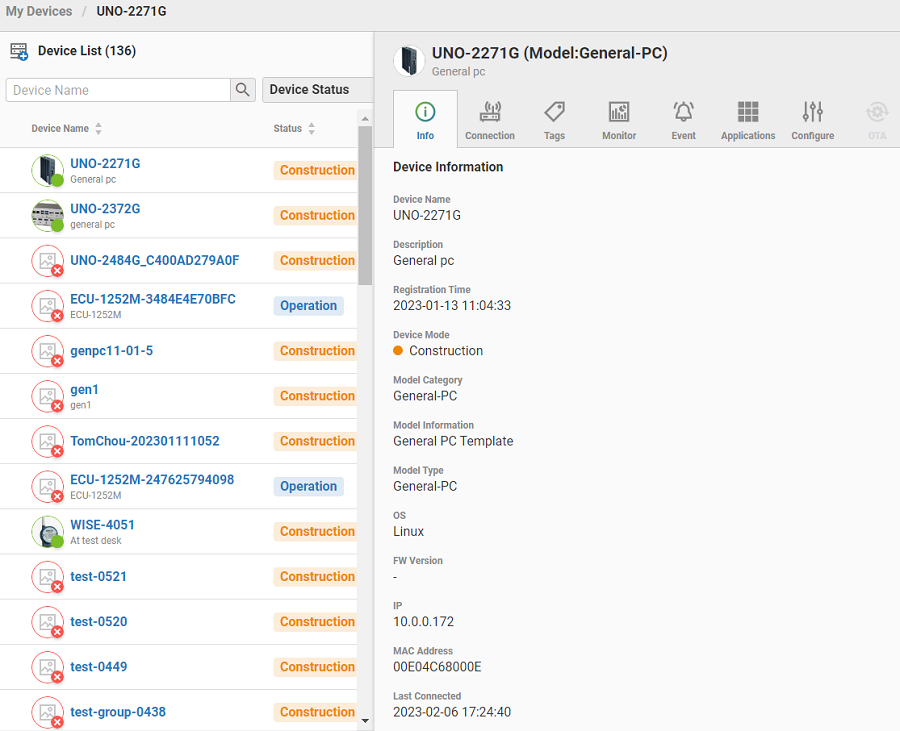
Task: Click the search magnifier icon
Action: [x=243, y=90]
